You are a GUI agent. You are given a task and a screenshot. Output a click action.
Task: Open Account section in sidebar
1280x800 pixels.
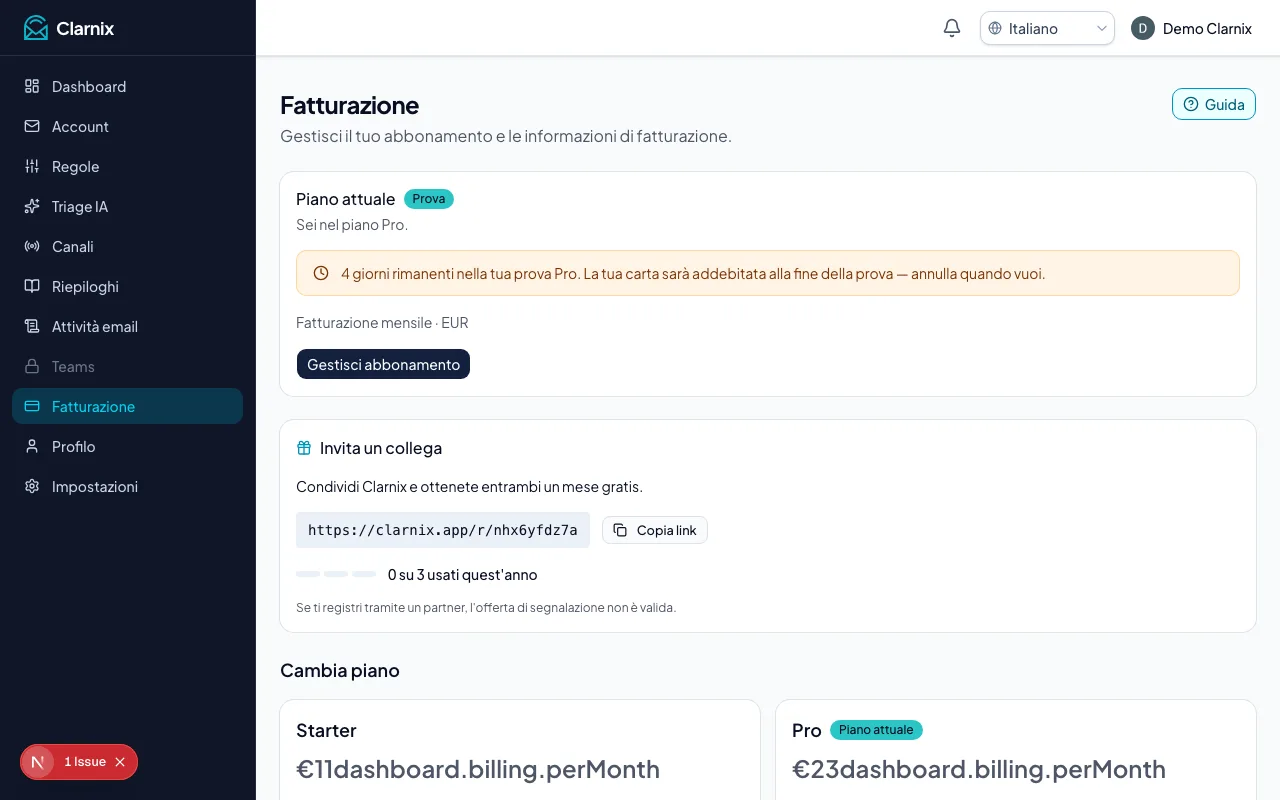click(127, 126)
